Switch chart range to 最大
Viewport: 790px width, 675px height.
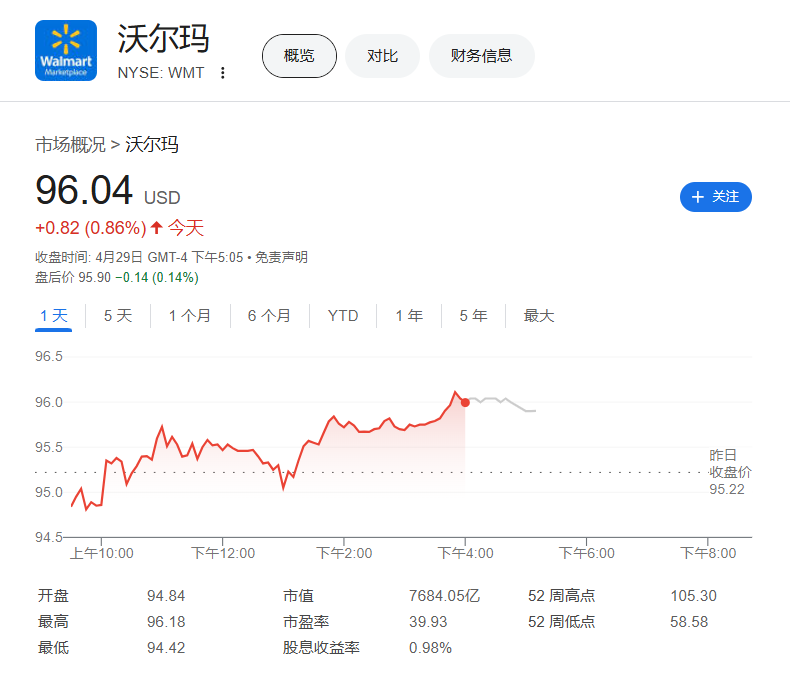pyautogui.click(x=539, y=316)
